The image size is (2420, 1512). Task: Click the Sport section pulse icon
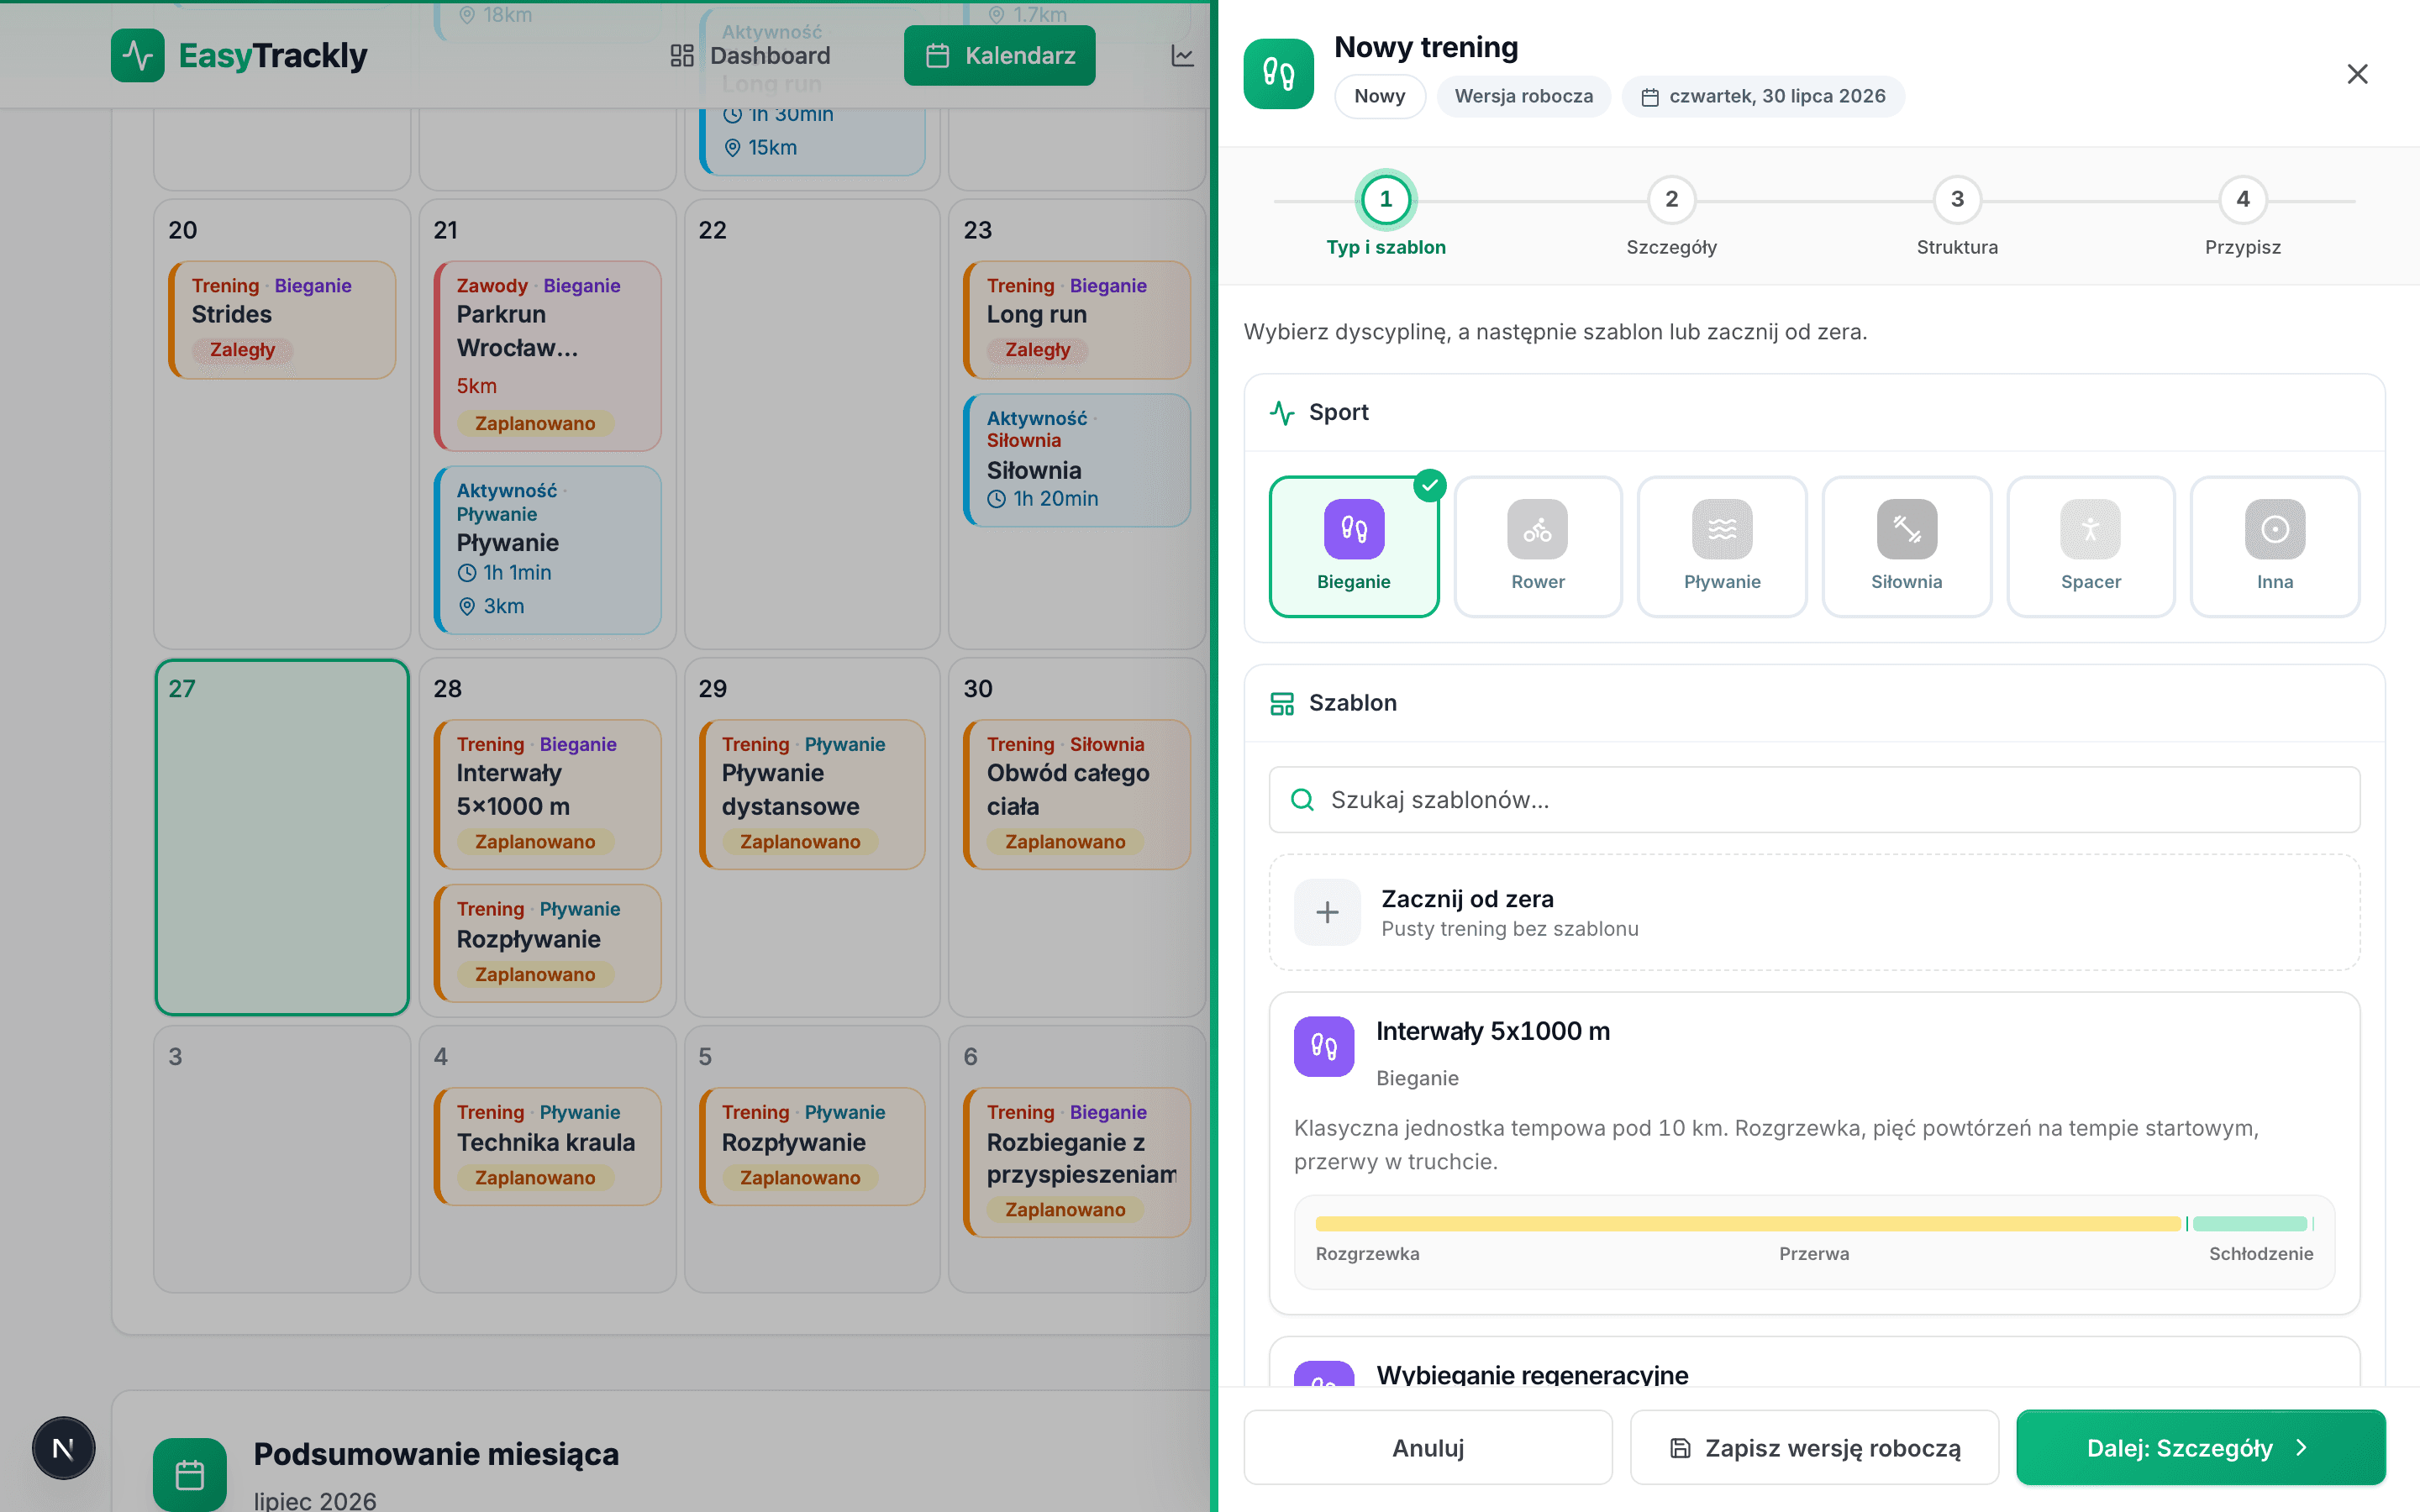pos(1282,412)
